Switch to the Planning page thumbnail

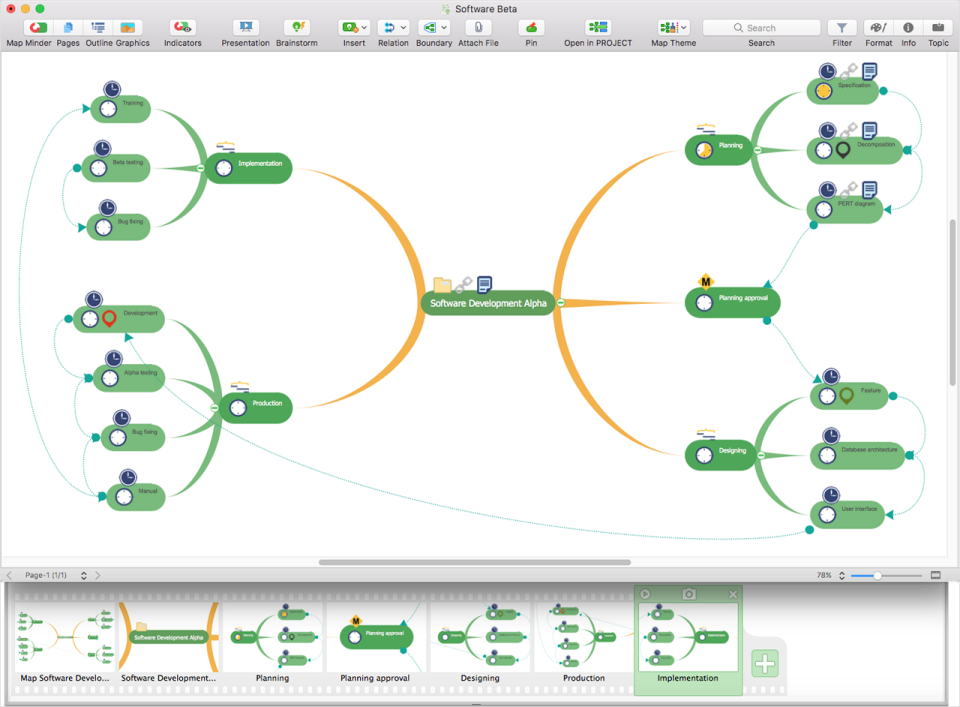coord(273,635)
